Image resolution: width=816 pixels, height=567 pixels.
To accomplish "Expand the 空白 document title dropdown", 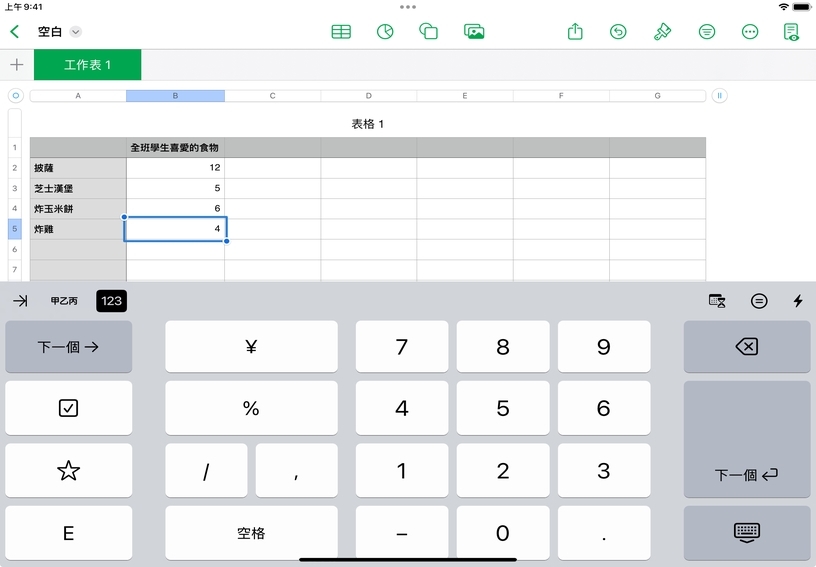I will tap(76, 32).
